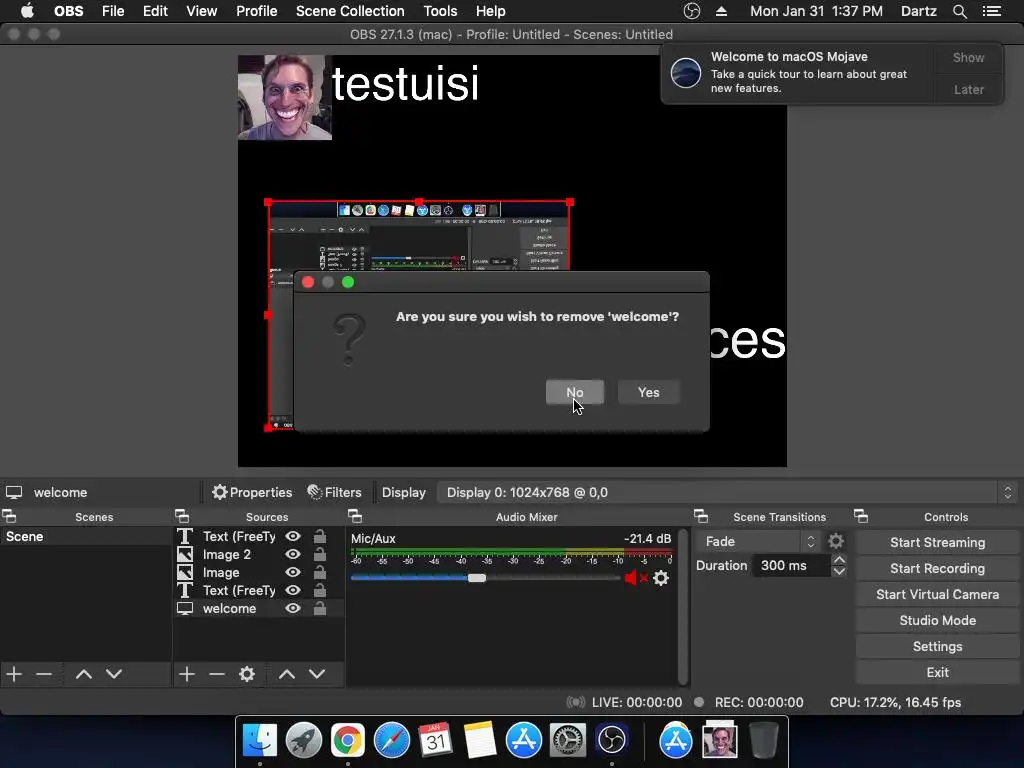The image size is (1024, 768).
Task: Click the OBS icon in the Dock
Action: (611, 740)
